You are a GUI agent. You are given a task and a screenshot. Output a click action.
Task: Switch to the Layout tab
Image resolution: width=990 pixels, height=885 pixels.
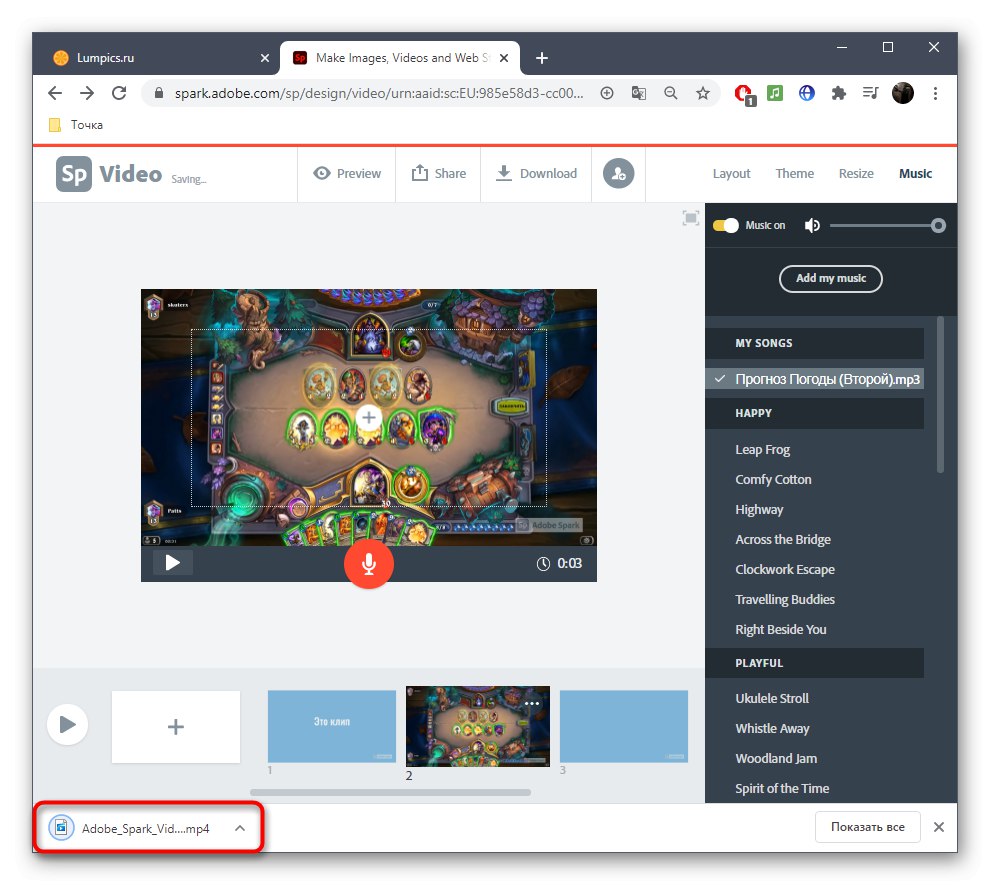pos(731,174)
